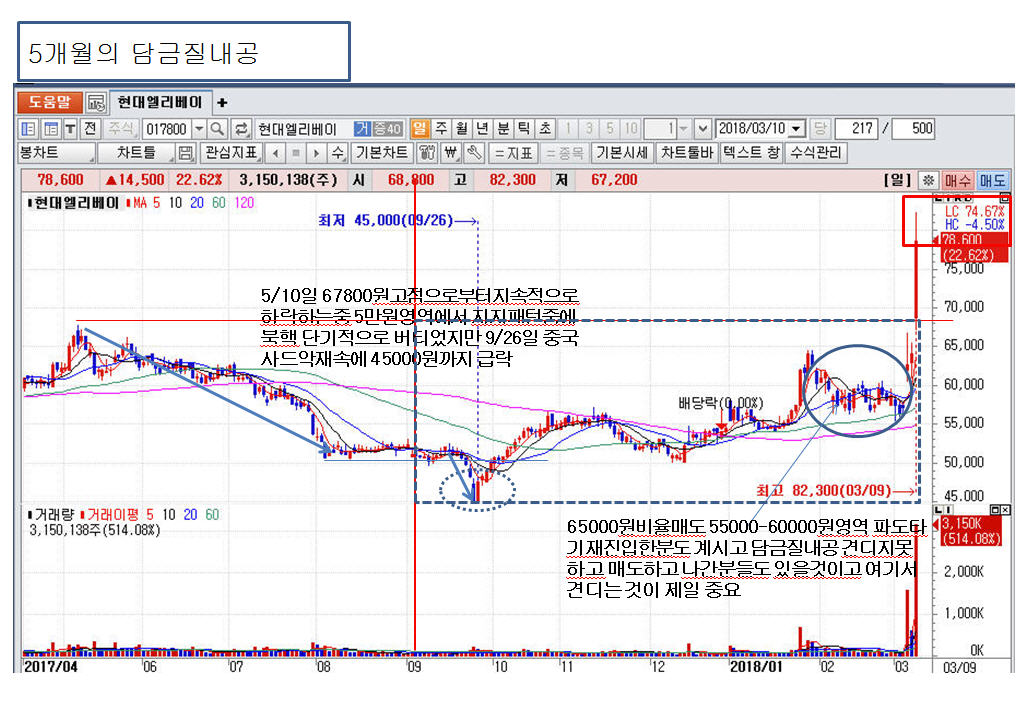
Task: Open the wrench settings icon in toolbar
Action: pos(473,153)
